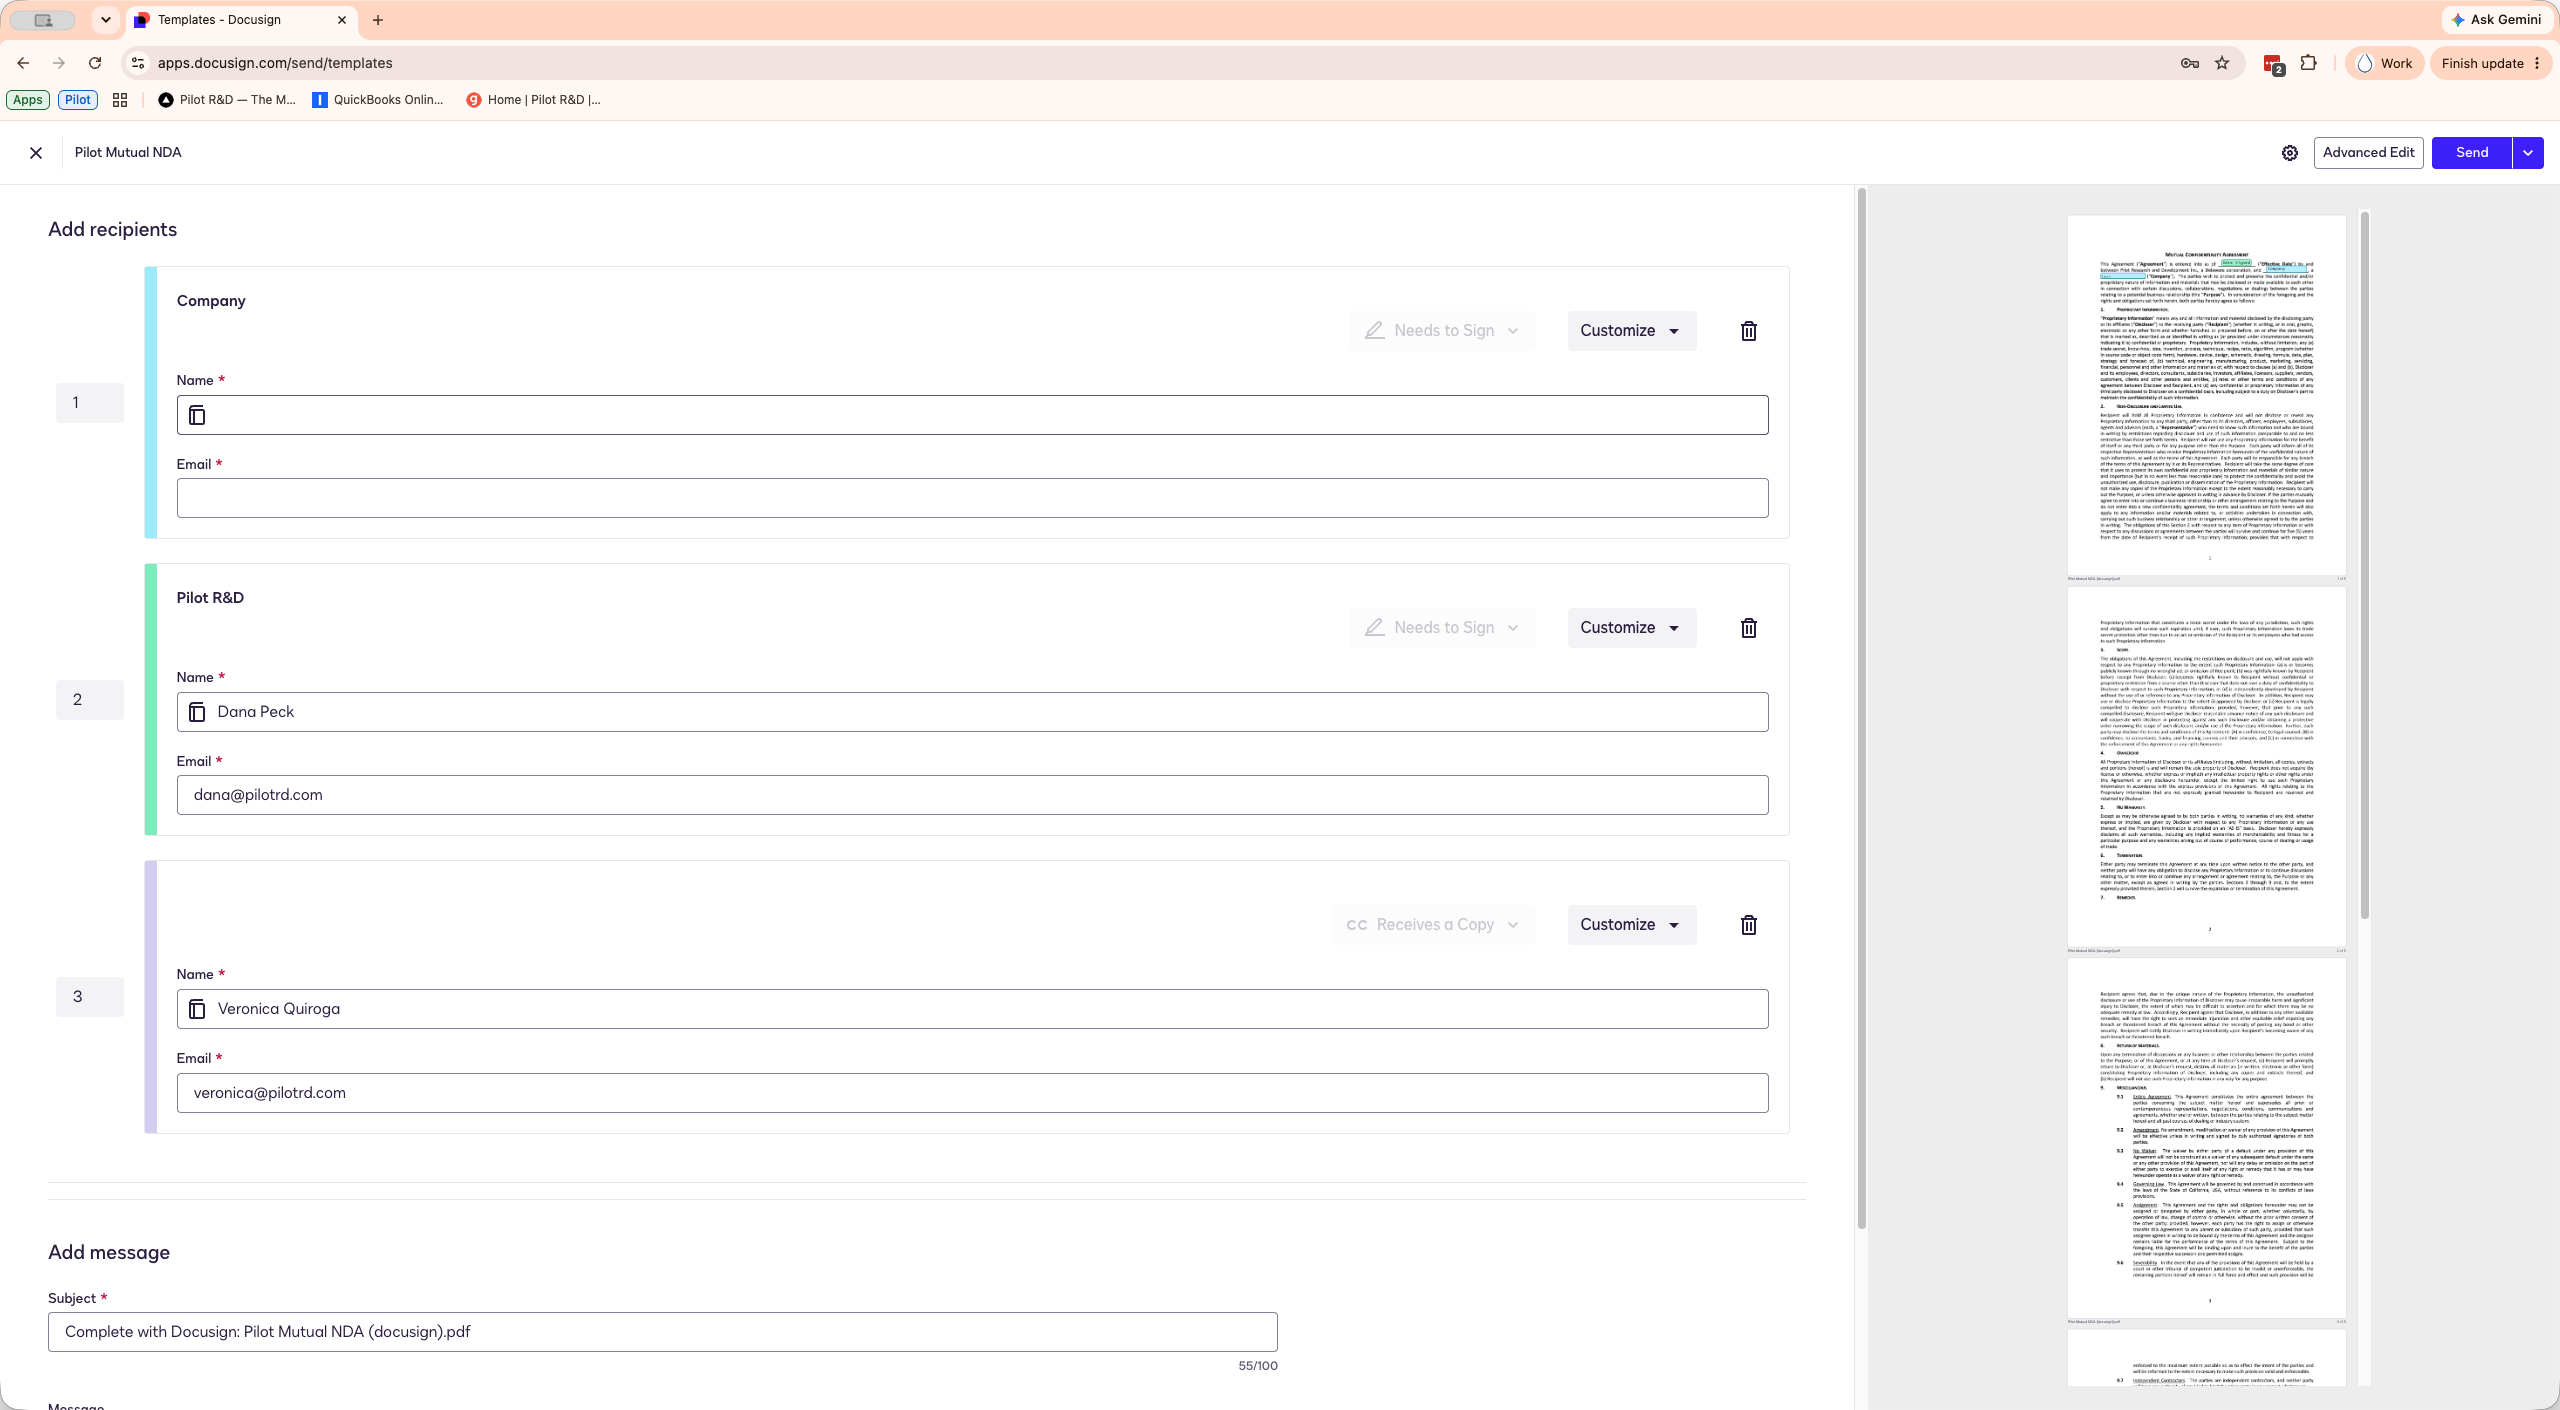Reload the Docusign page
This screenshot has width=2560, height=1410.
[x=95, y=63]
